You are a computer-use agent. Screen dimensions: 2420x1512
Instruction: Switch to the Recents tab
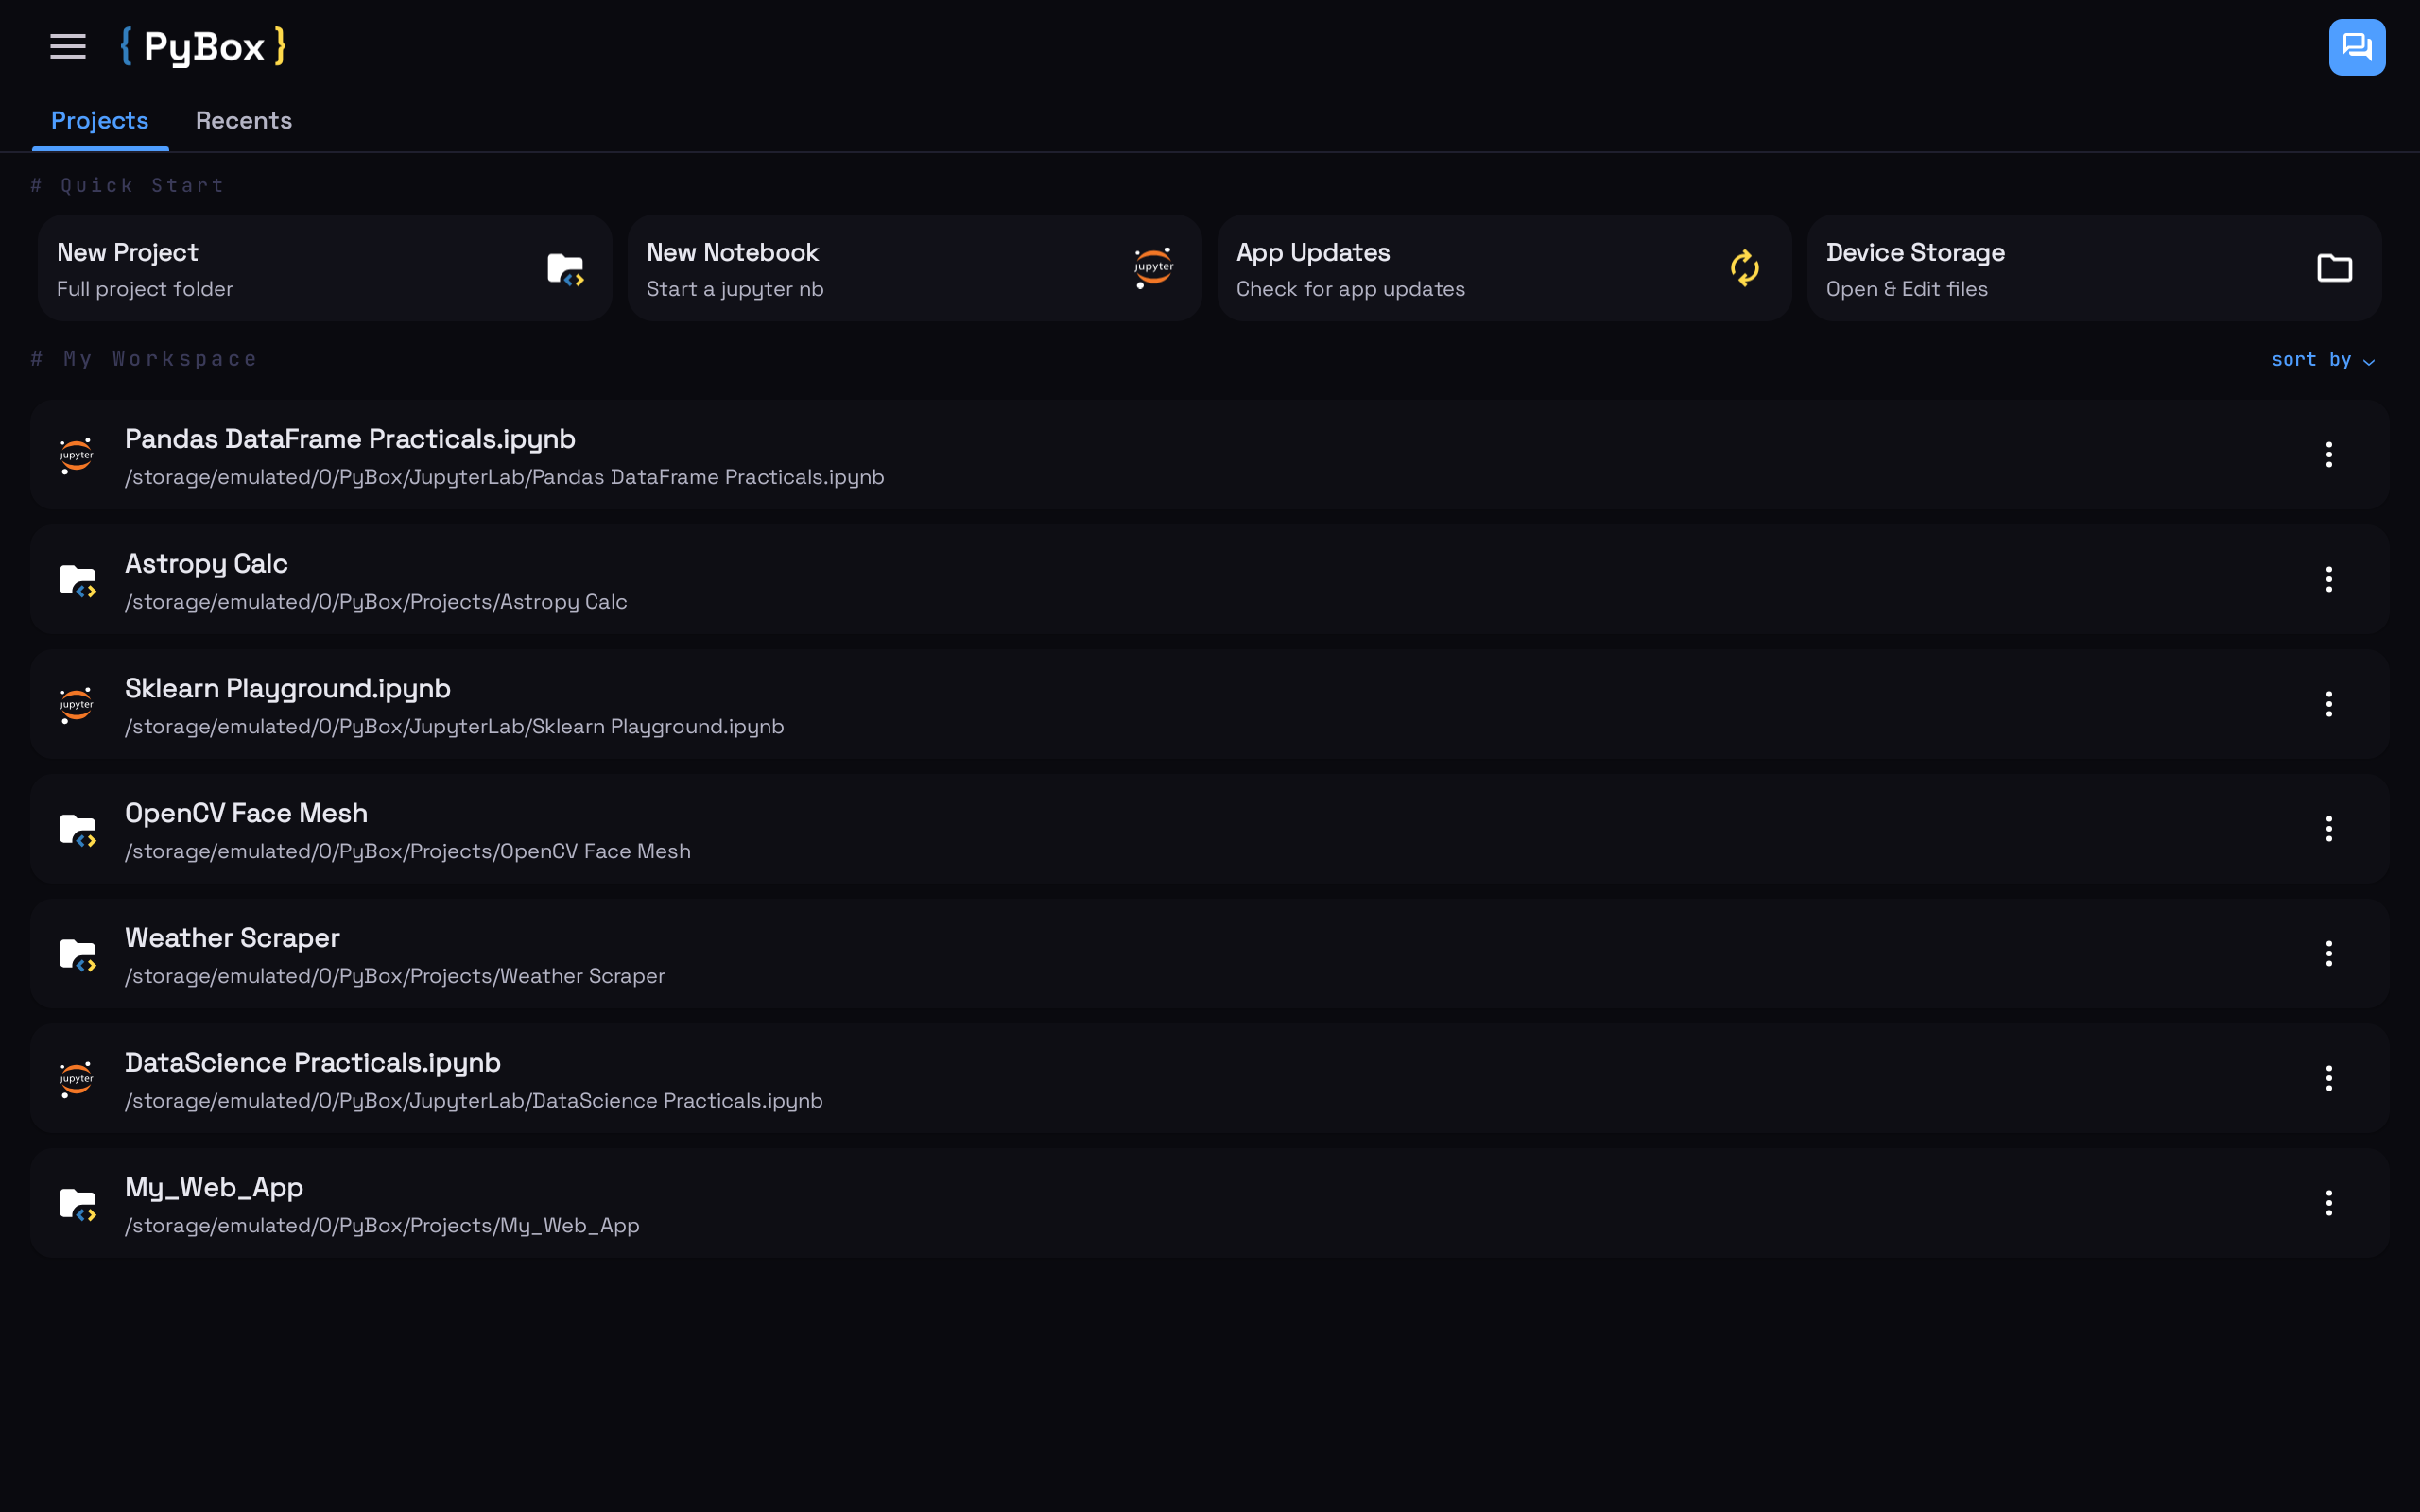pos(244,121)
